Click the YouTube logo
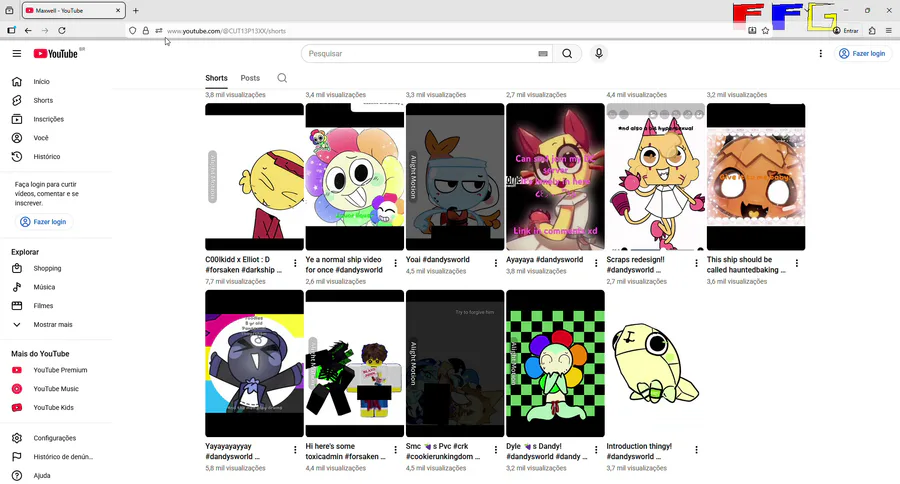Viewport: 900px width, 484px height. click(x=55, y=53)
